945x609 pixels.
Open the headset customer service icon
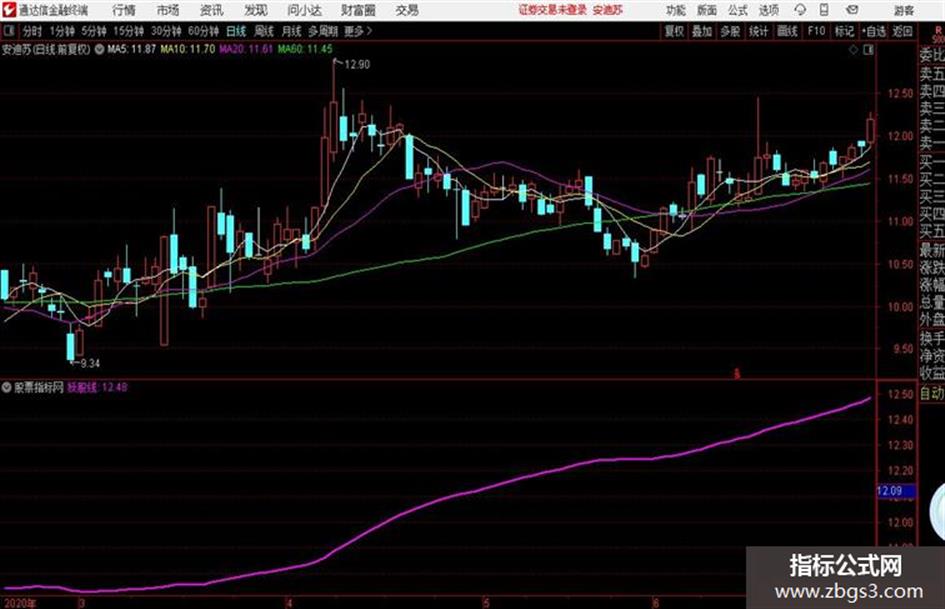pos(800,10)
